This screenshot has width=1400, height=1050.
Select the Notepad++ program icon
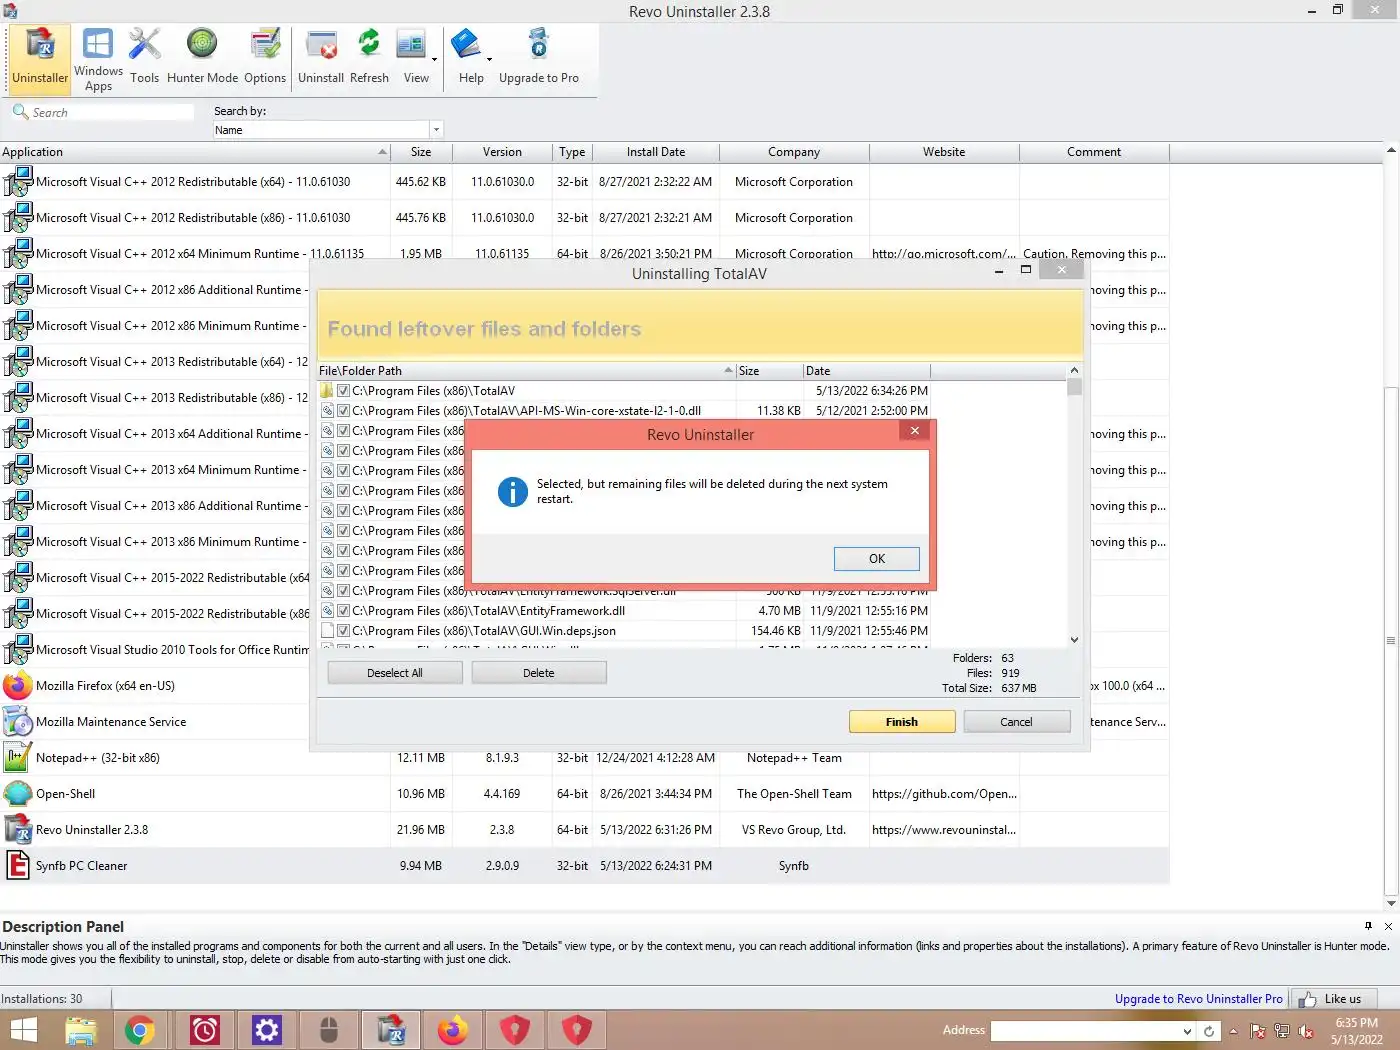(x=18, y=758)
